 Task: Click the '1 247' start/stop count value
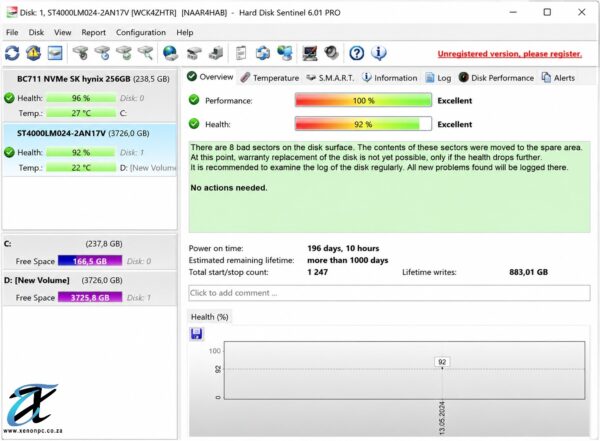[317, 272]
